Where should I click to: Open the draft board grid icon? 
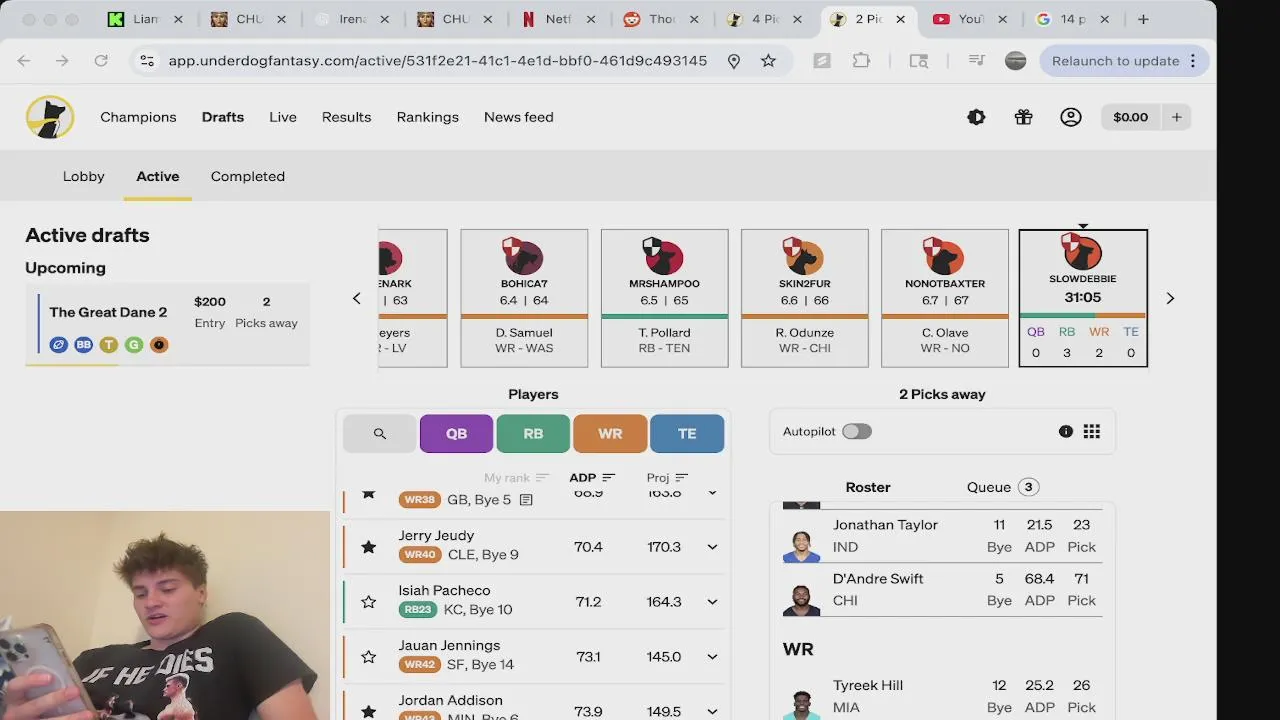point(1092,431)
